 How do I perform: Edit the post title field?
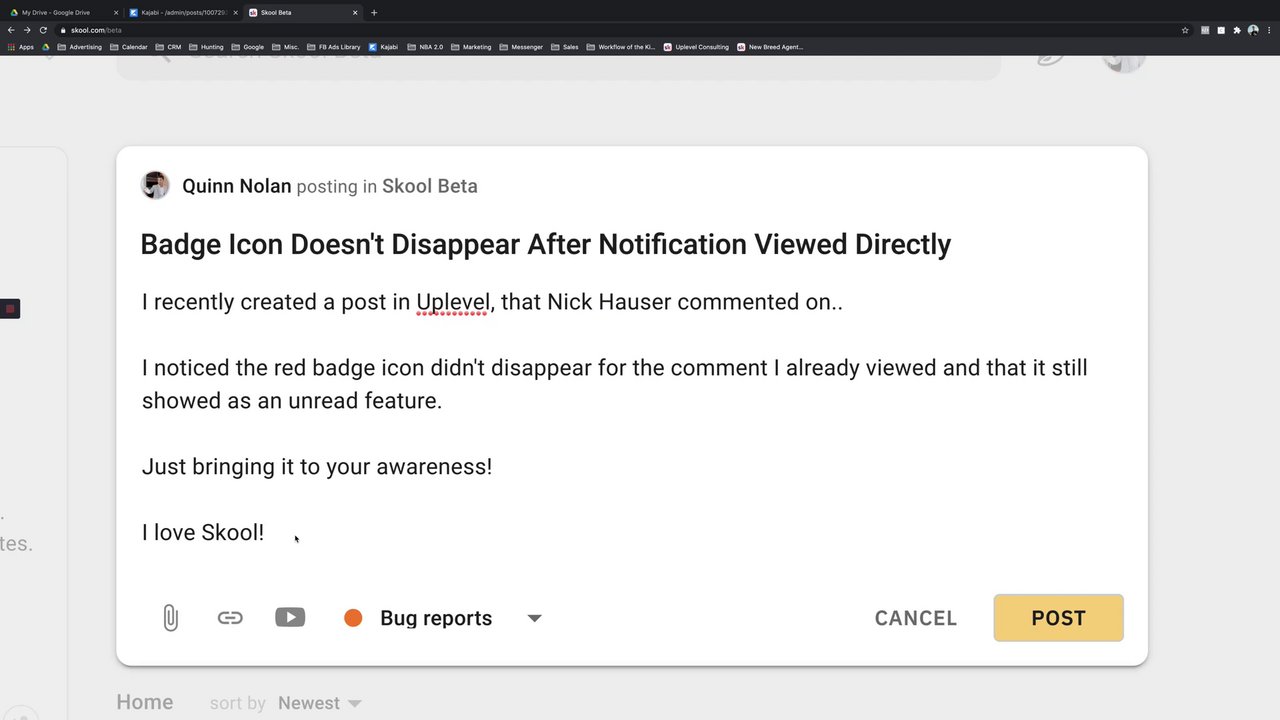pyautogui.click(x=545, y=244)
